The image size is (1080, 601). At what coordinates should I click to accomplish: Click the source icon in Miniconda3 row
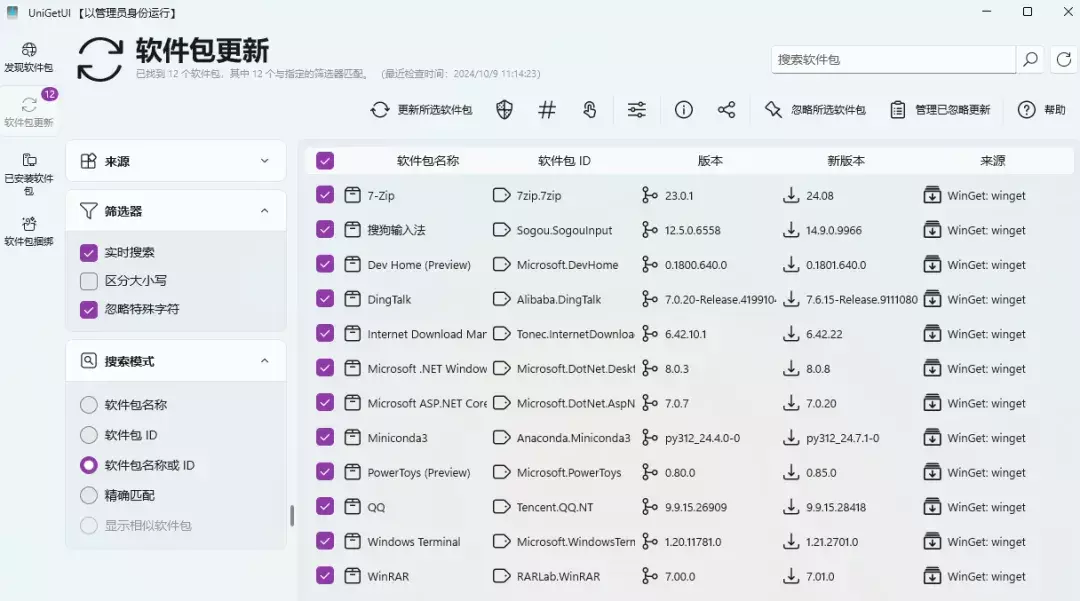tap(932, 438)
